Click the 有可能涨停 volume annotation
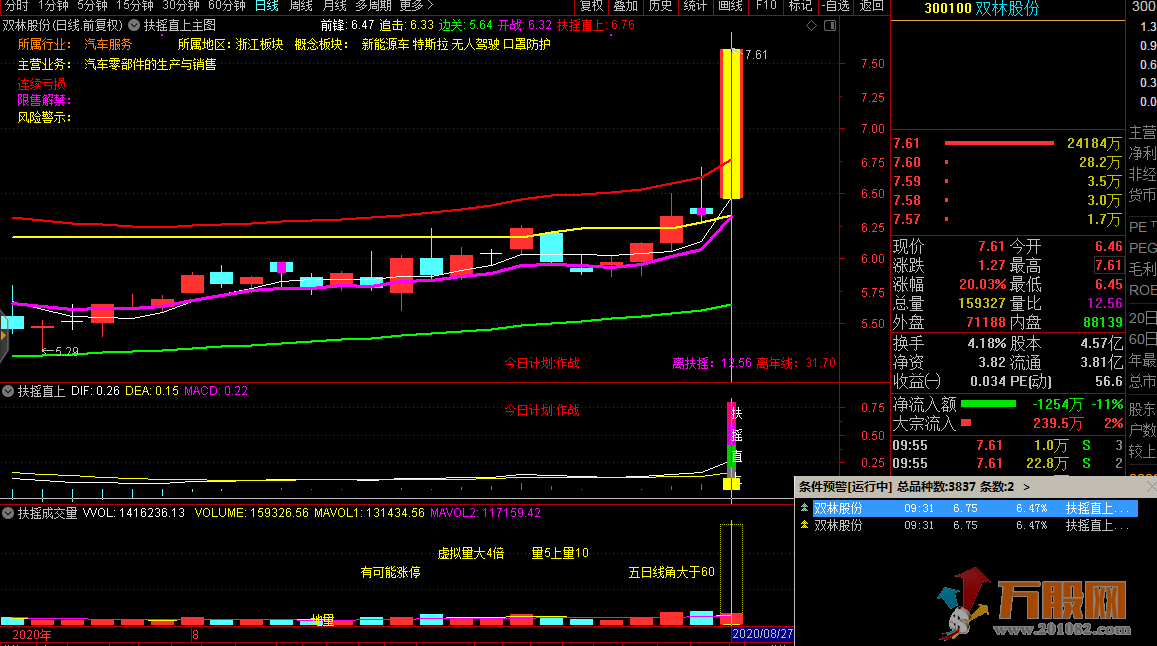This screenshot has height=646, width=1157. (390, 572)
